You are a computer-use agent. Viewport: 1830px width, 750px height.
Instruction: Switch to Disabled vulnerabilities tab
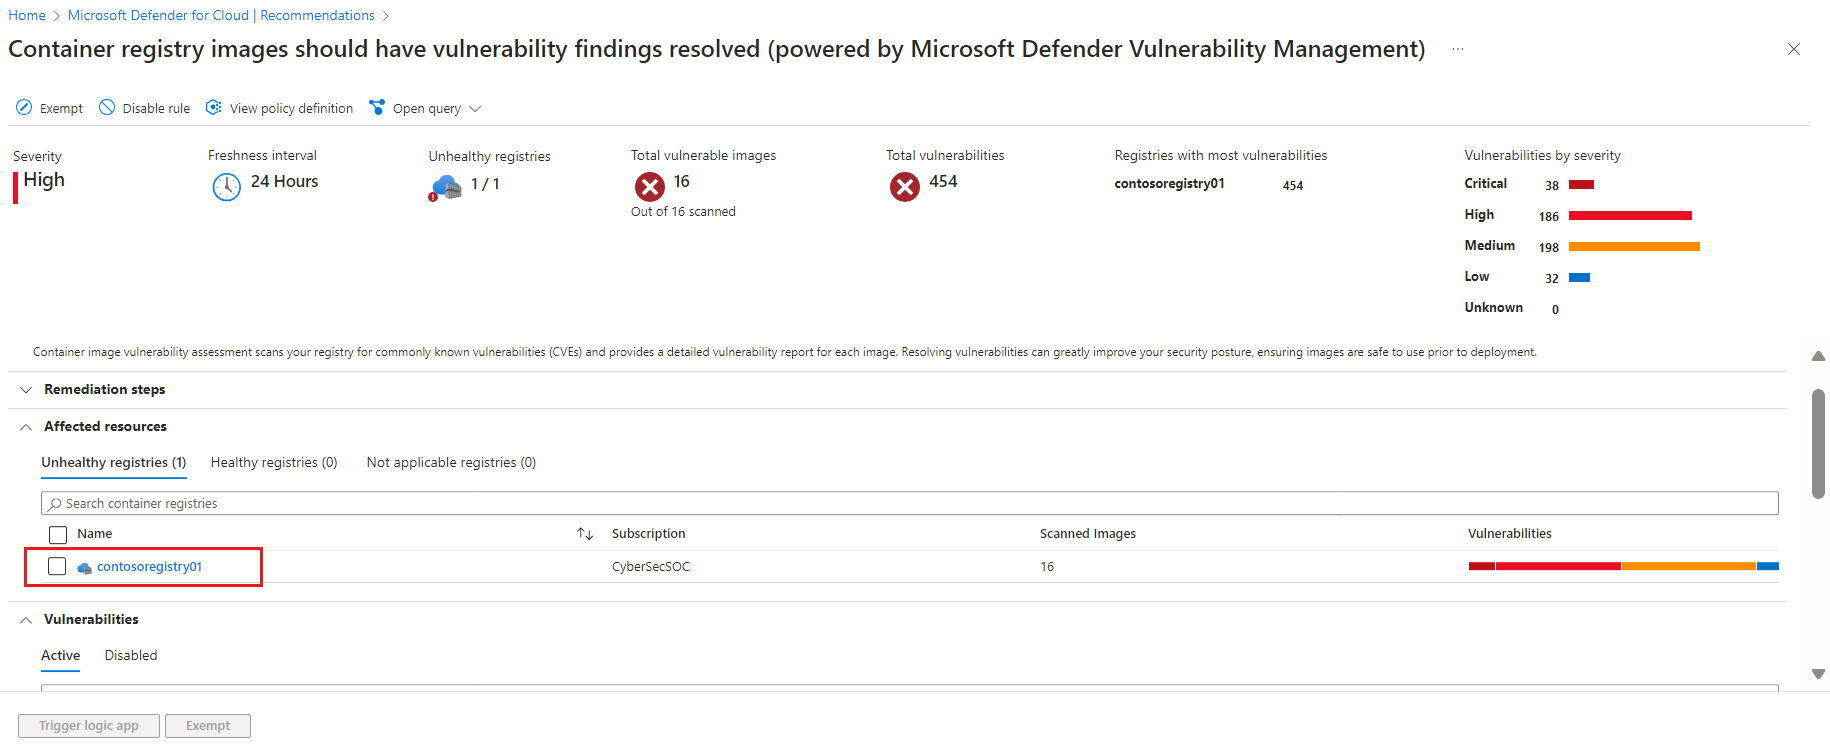tap(131, 656)
